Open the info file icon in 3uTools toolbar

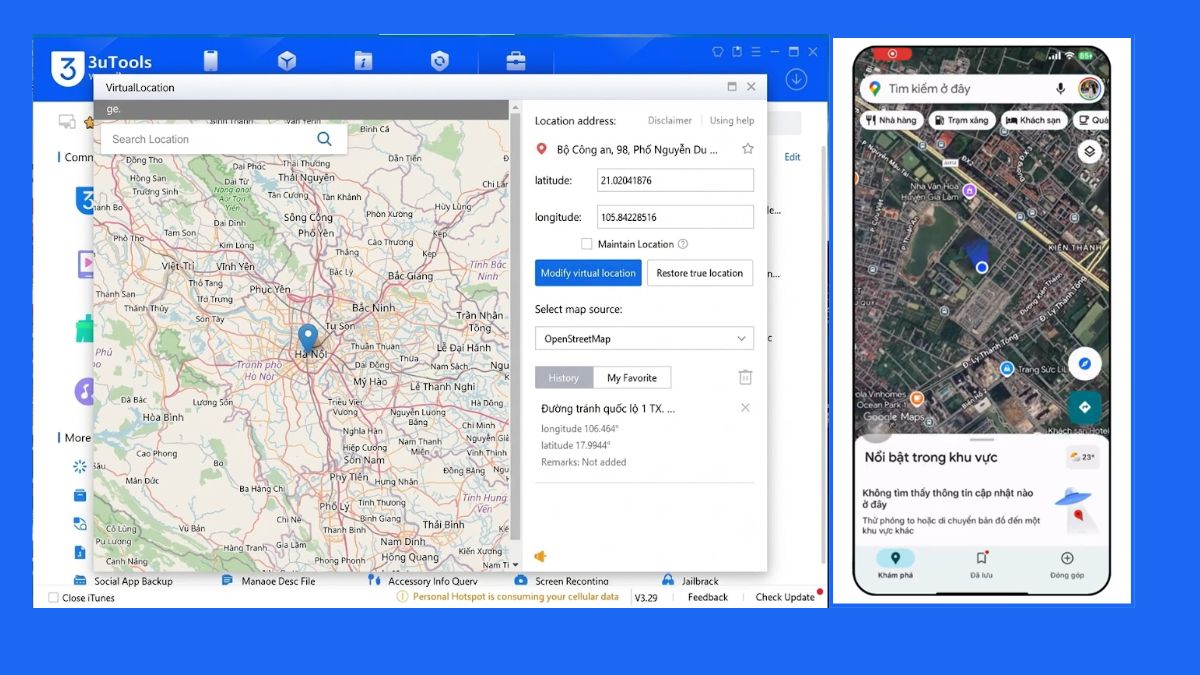363,61
